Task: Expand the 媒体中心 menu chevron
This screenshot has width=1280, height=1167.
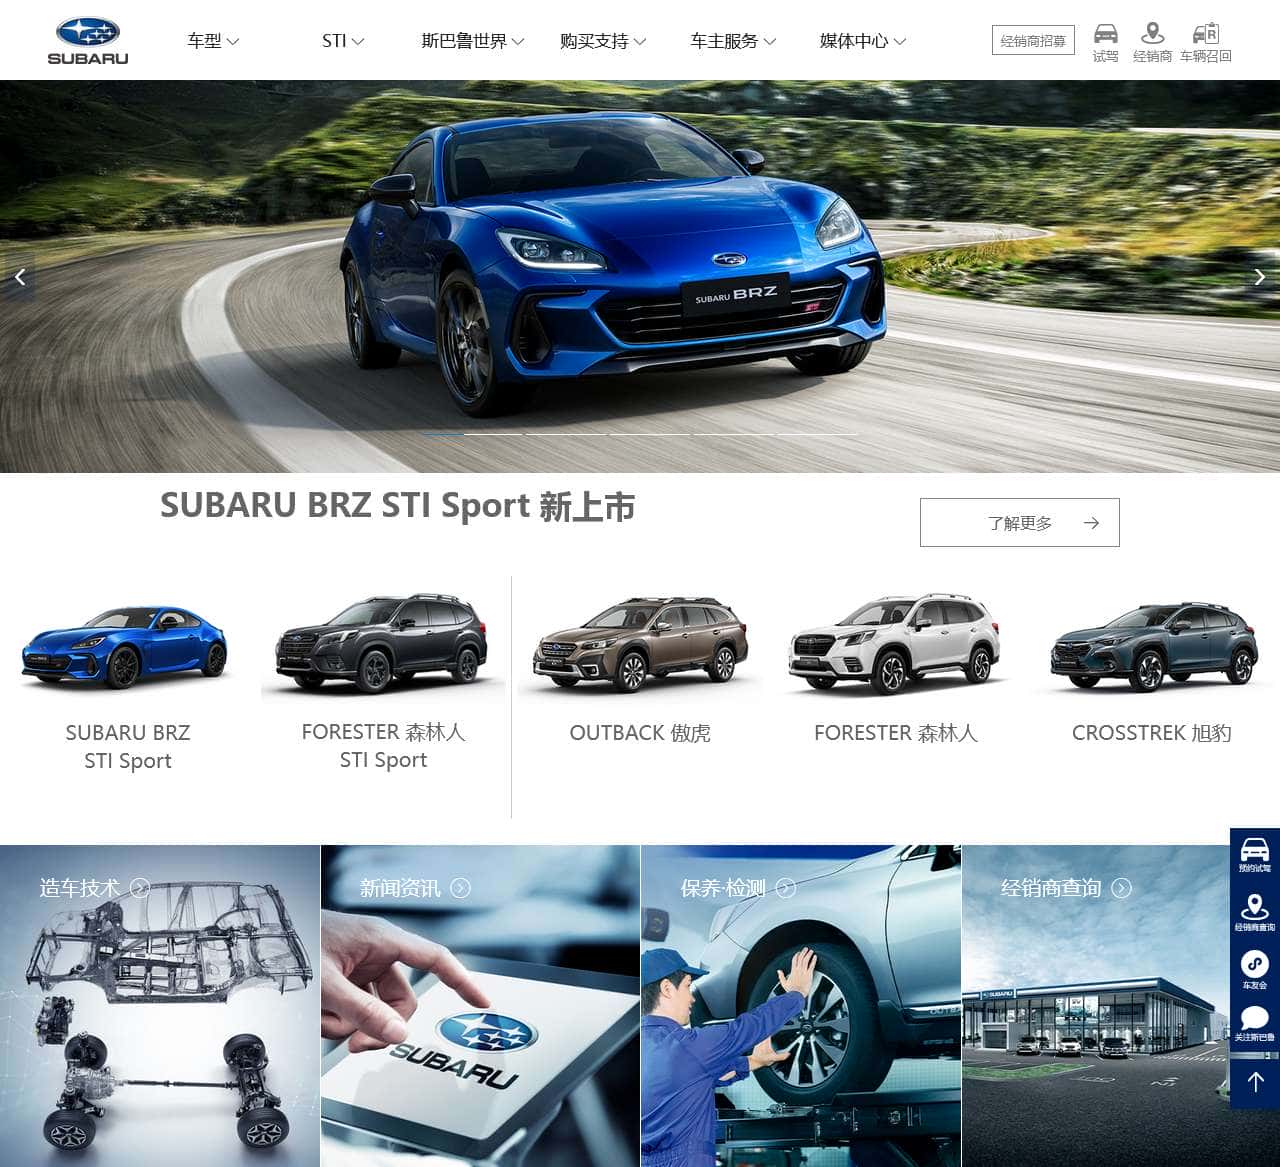Action: tap(900, 42)
